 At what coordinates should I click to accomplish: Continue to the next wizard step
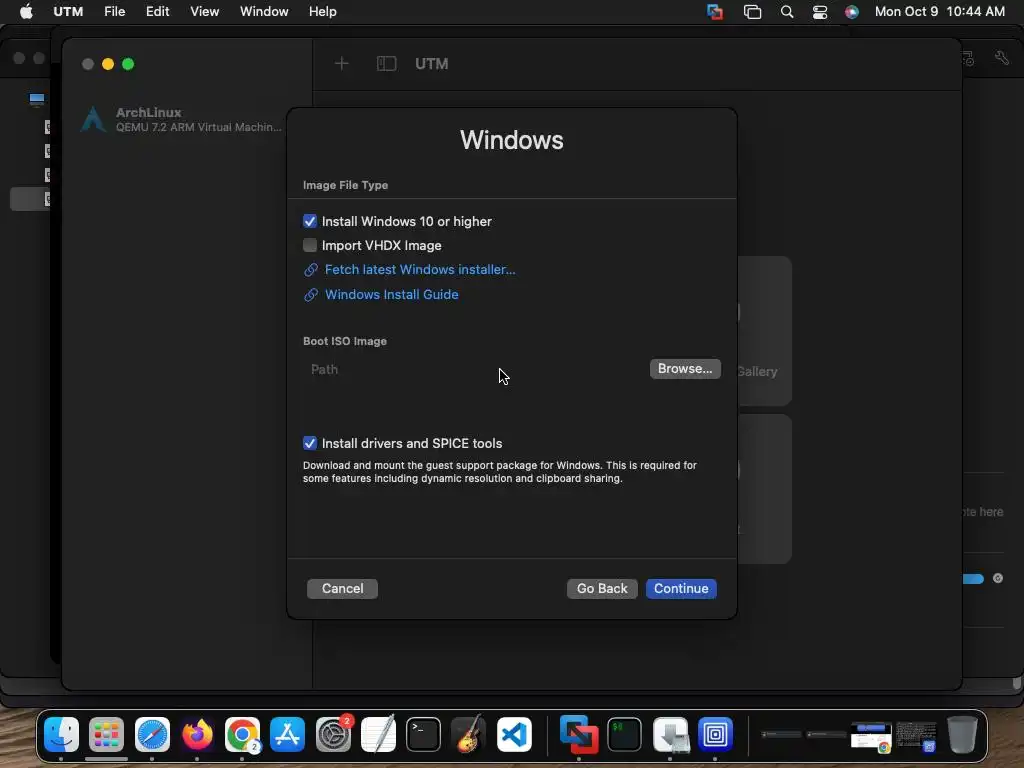(x=681, y=588)
